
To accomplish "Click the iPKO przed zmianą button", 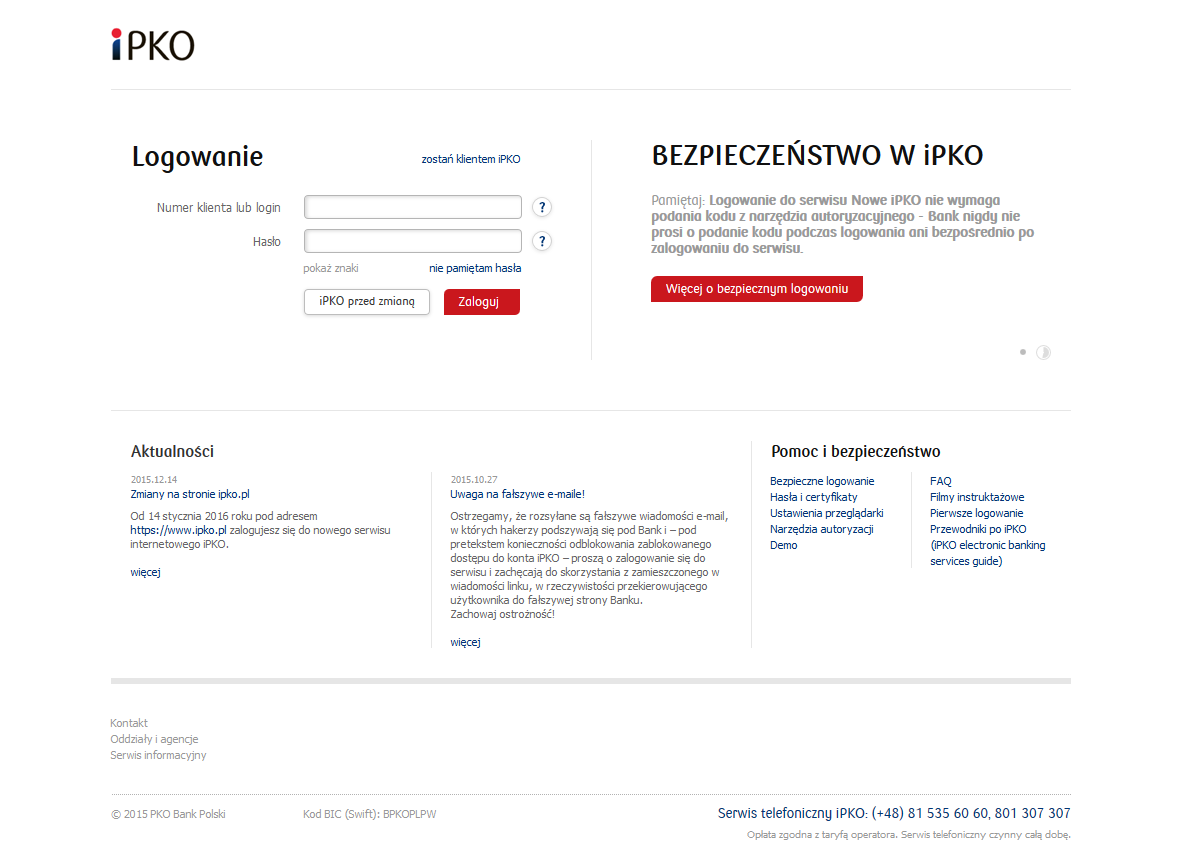I will tap(367, 302).
